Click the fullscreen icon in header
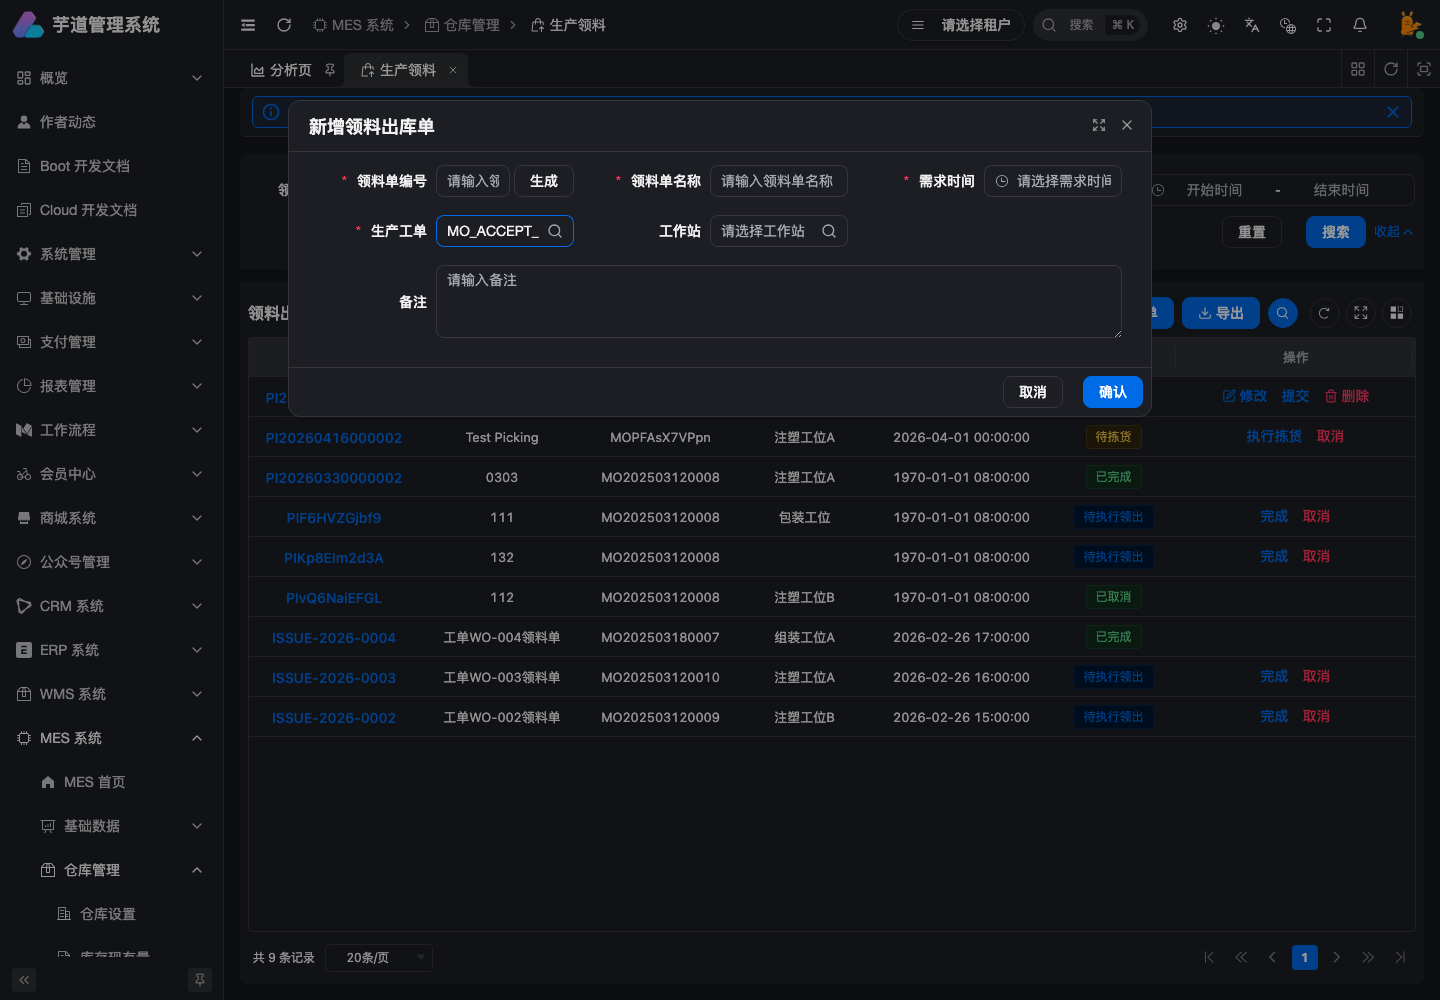 point(1324,25)
